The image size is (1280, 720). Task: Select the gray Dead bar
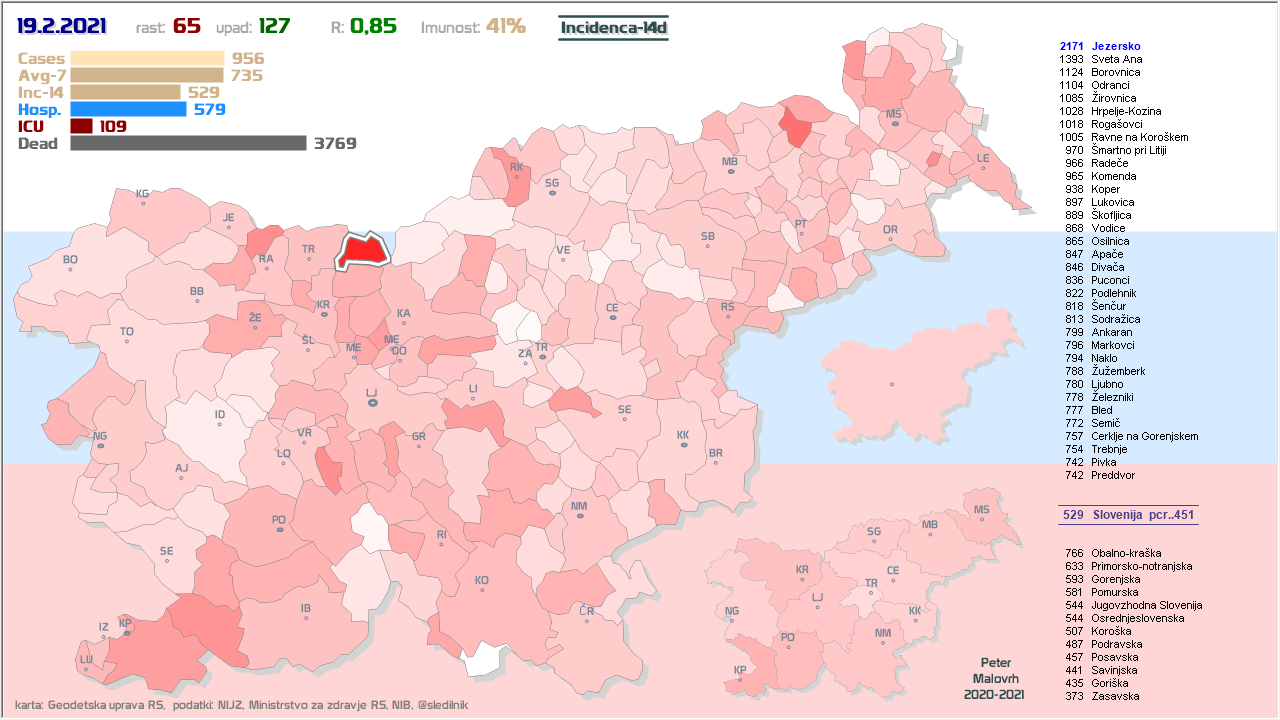click(188, 143)
